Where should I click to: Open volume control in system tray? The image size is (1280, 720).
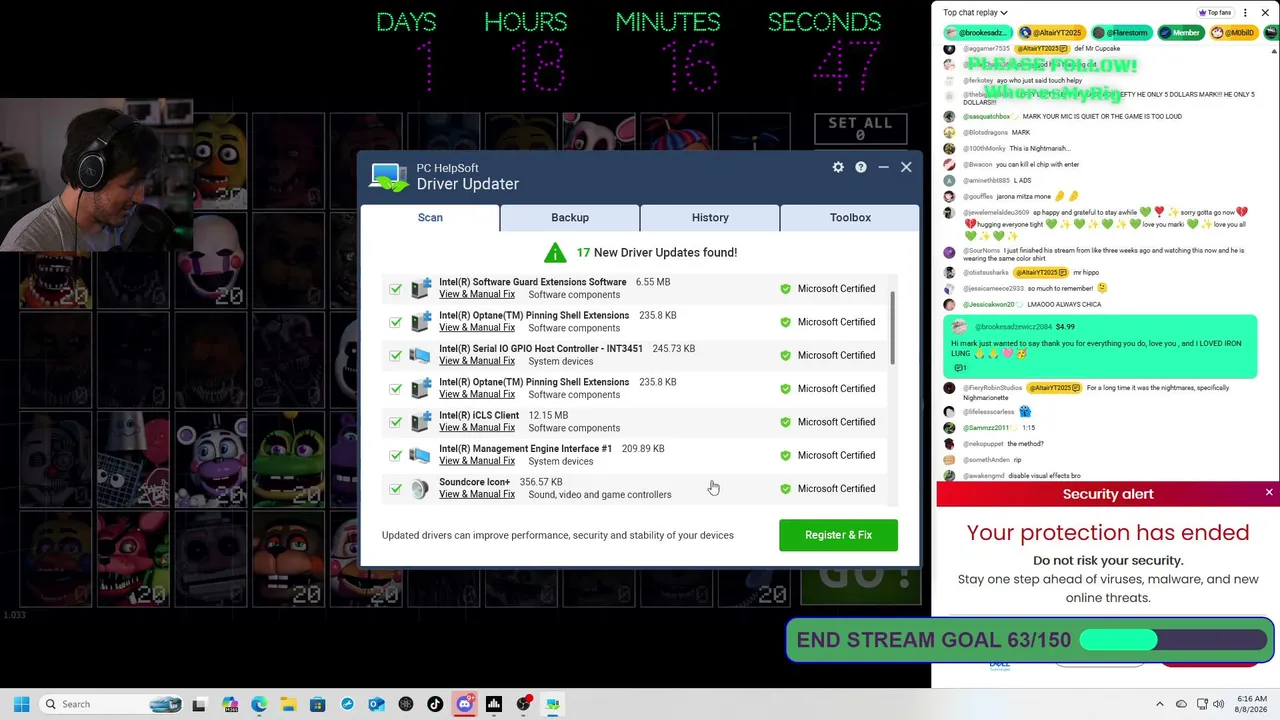click(1219, 704)
